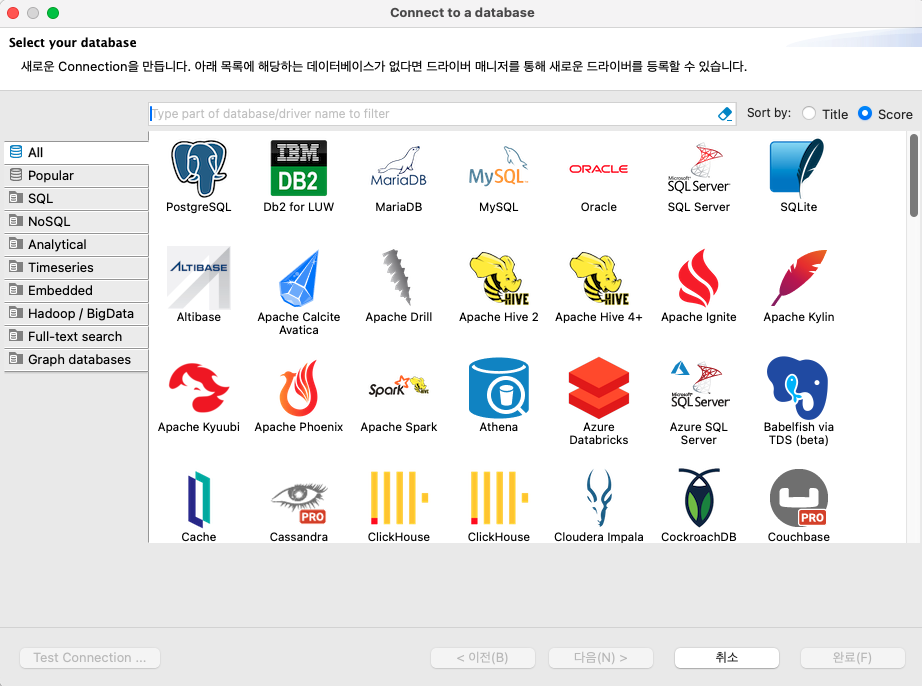Pick the Athena database icon
This screenshot has height=686, width=922.
coord(499,388)
